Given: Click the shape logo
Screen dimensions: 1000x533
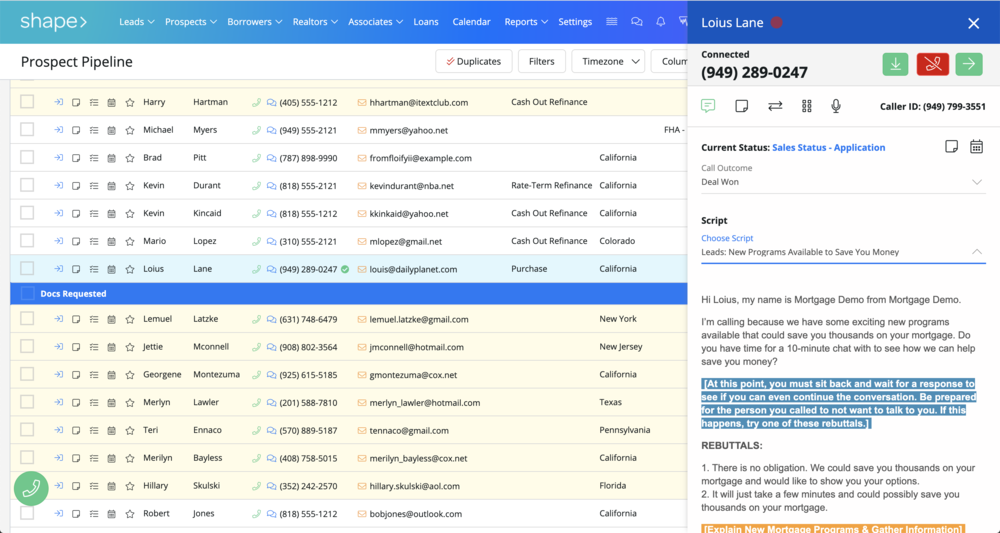Looking at the screenshot, I should tap(53, 22).
